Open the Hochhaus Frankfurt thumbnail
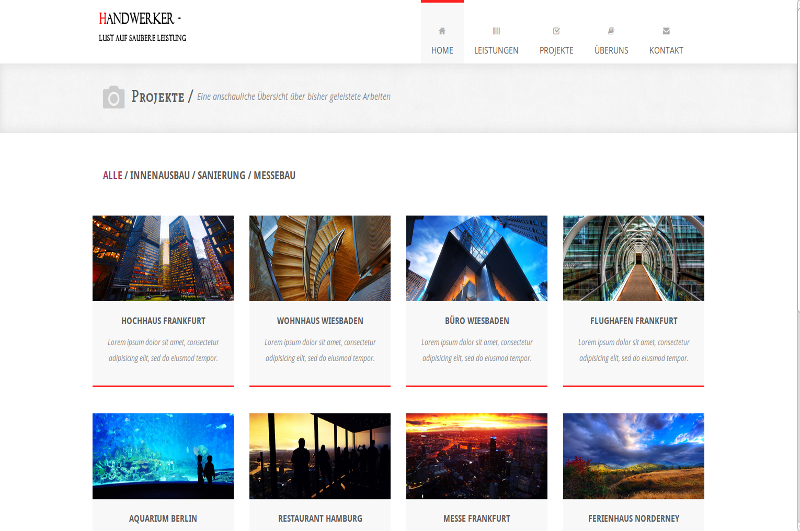The height and width of the screenshot is (531, 800). pos(163,258)
